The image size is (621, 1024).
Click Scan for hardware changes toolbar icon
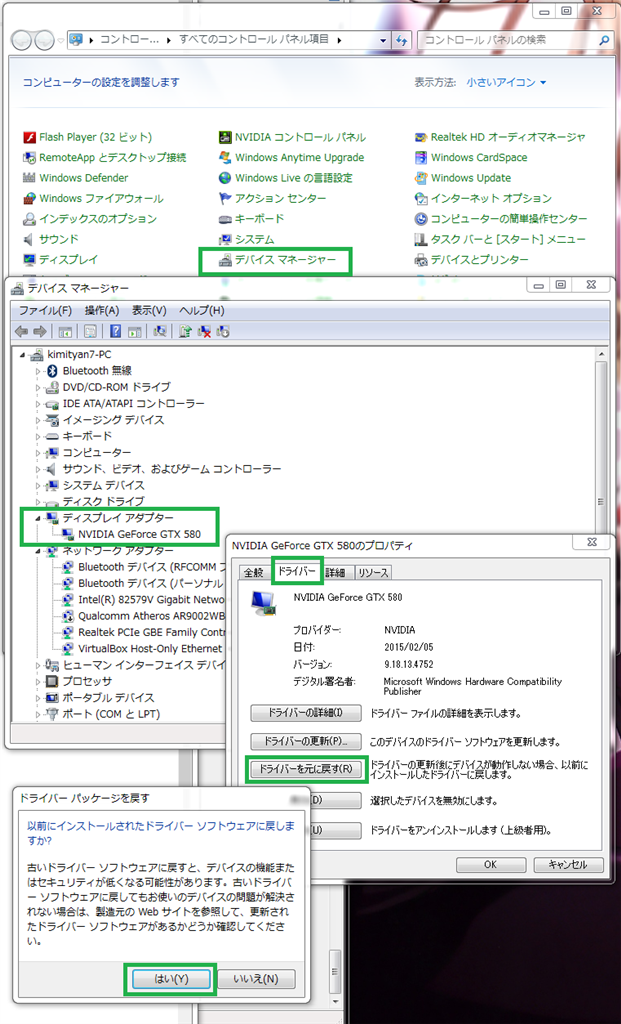[159, 331]
